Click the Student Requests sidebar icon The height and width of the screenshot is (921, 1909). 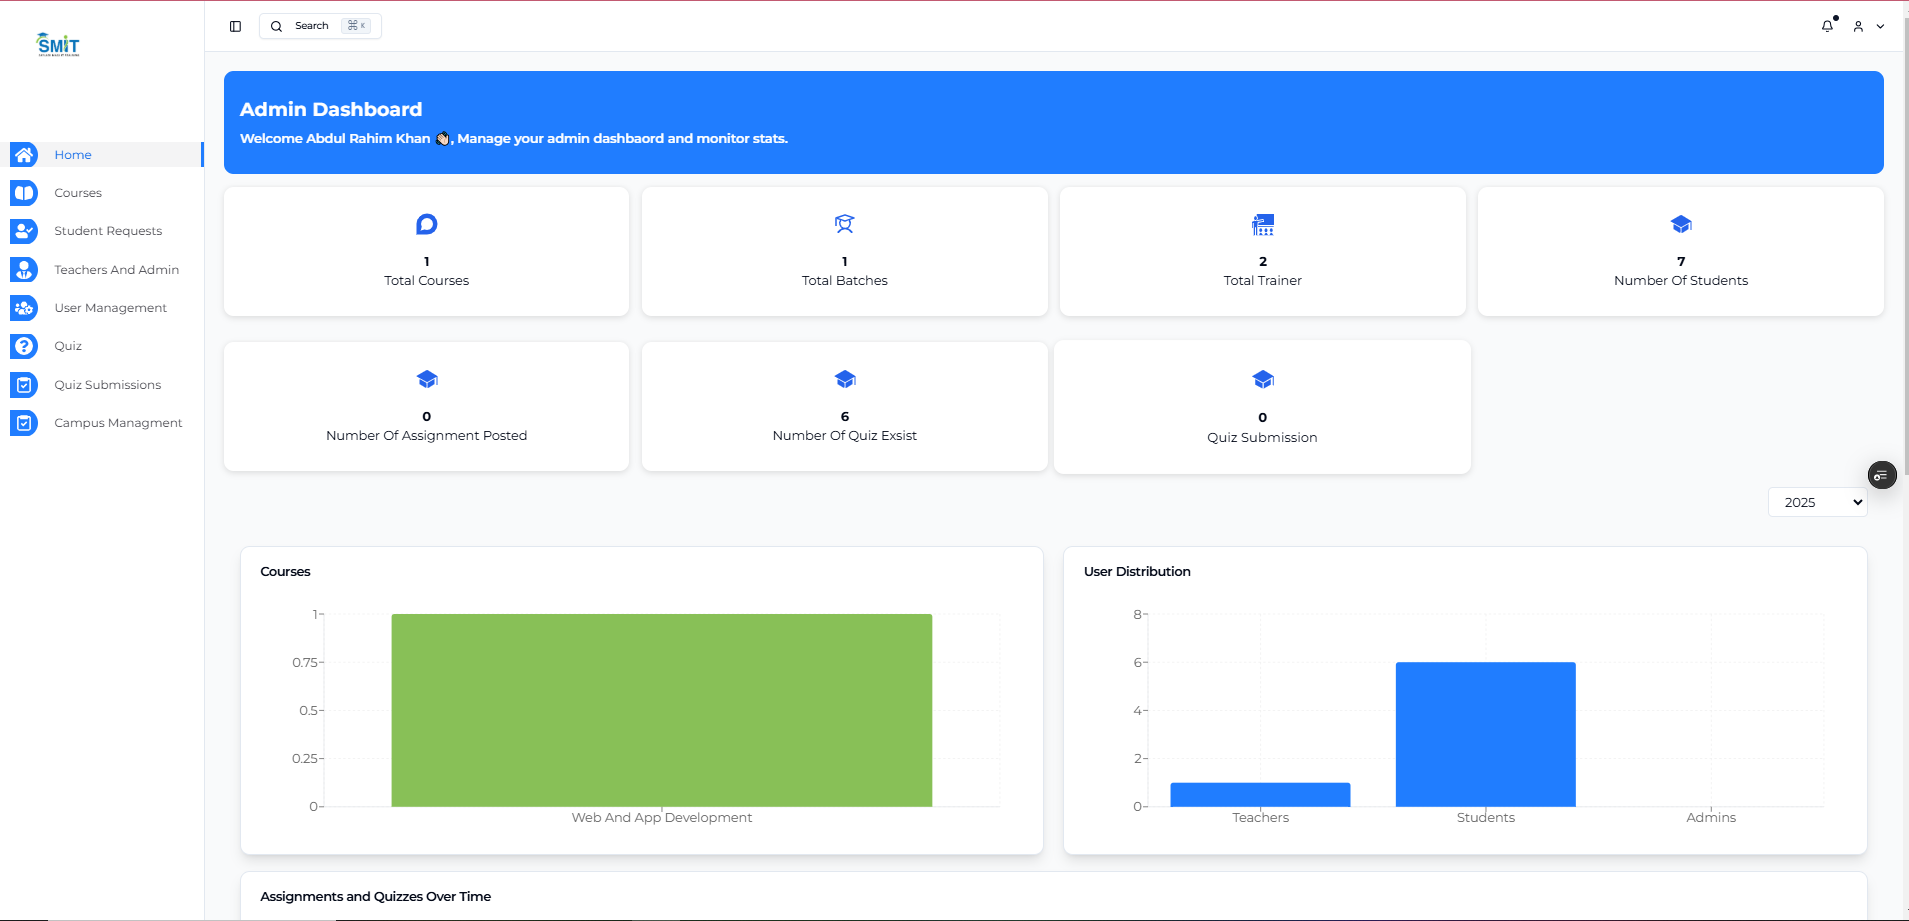24,231
